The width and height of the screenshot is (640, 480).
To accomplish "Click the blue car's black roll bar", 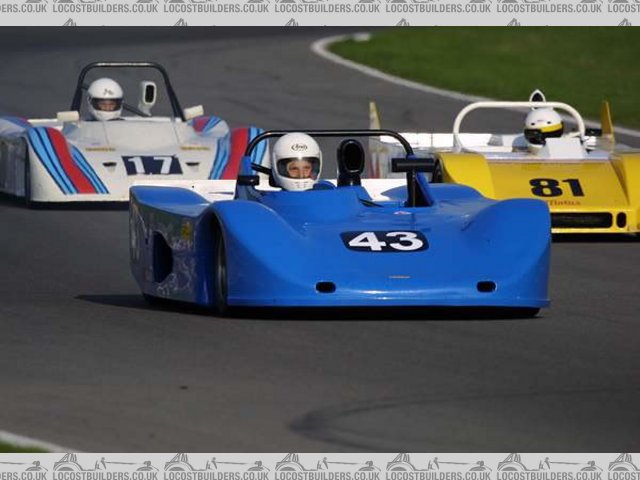I will click(x=330, y=135).
